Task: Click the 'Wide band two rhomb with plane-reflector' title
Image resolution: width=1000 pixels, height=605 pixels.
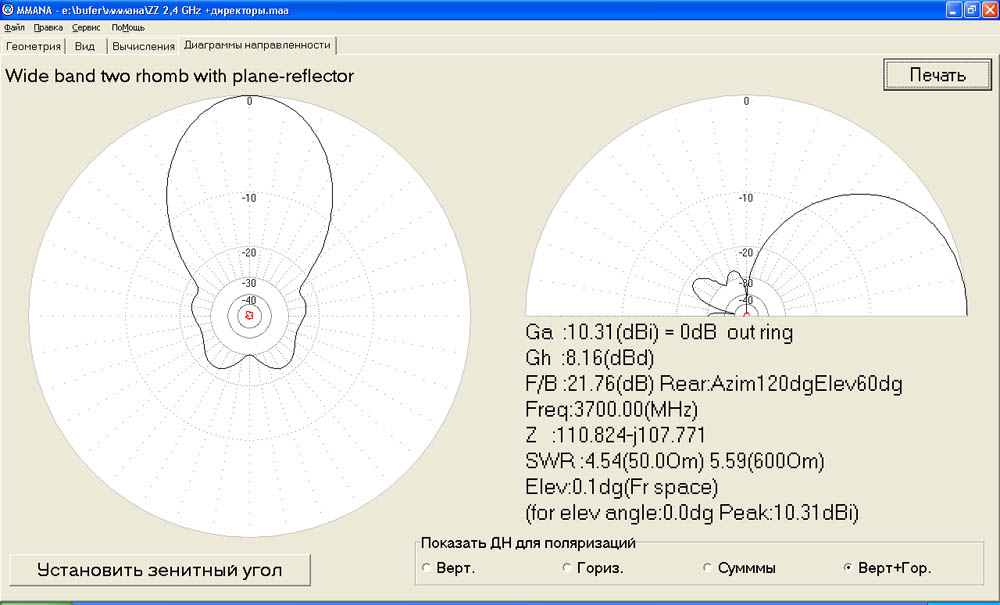Action: (x=179, y=76)
